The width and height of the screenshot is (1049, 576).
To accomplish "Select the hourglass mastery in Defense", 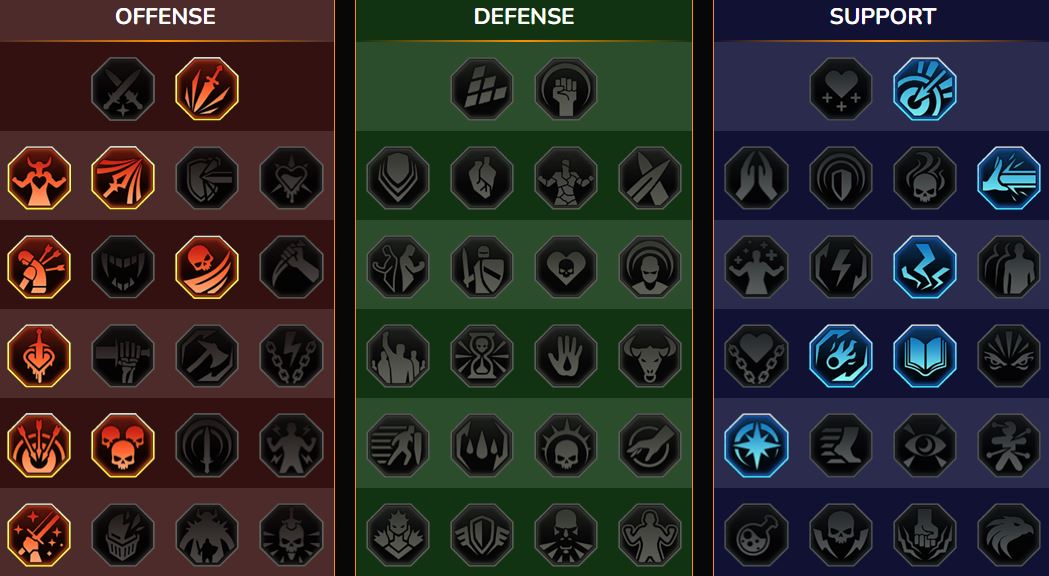I will [482, 356].
